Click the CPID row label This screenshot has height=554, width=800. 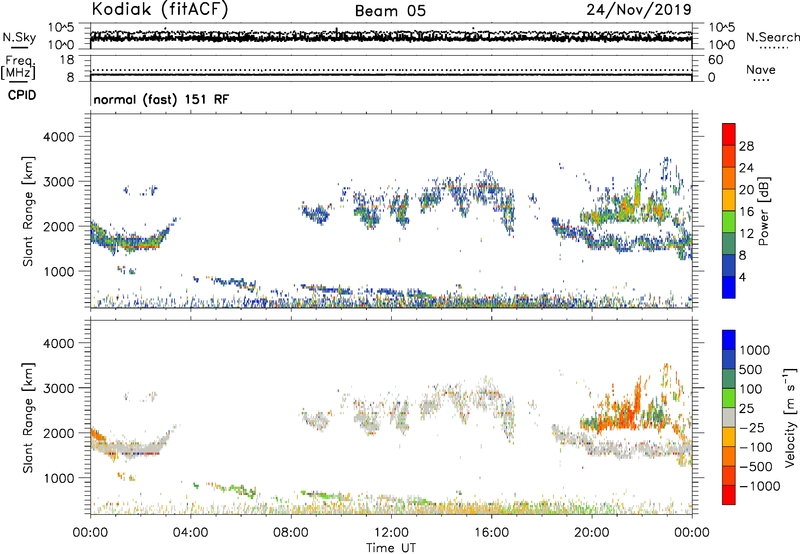(x=22, y=95)
